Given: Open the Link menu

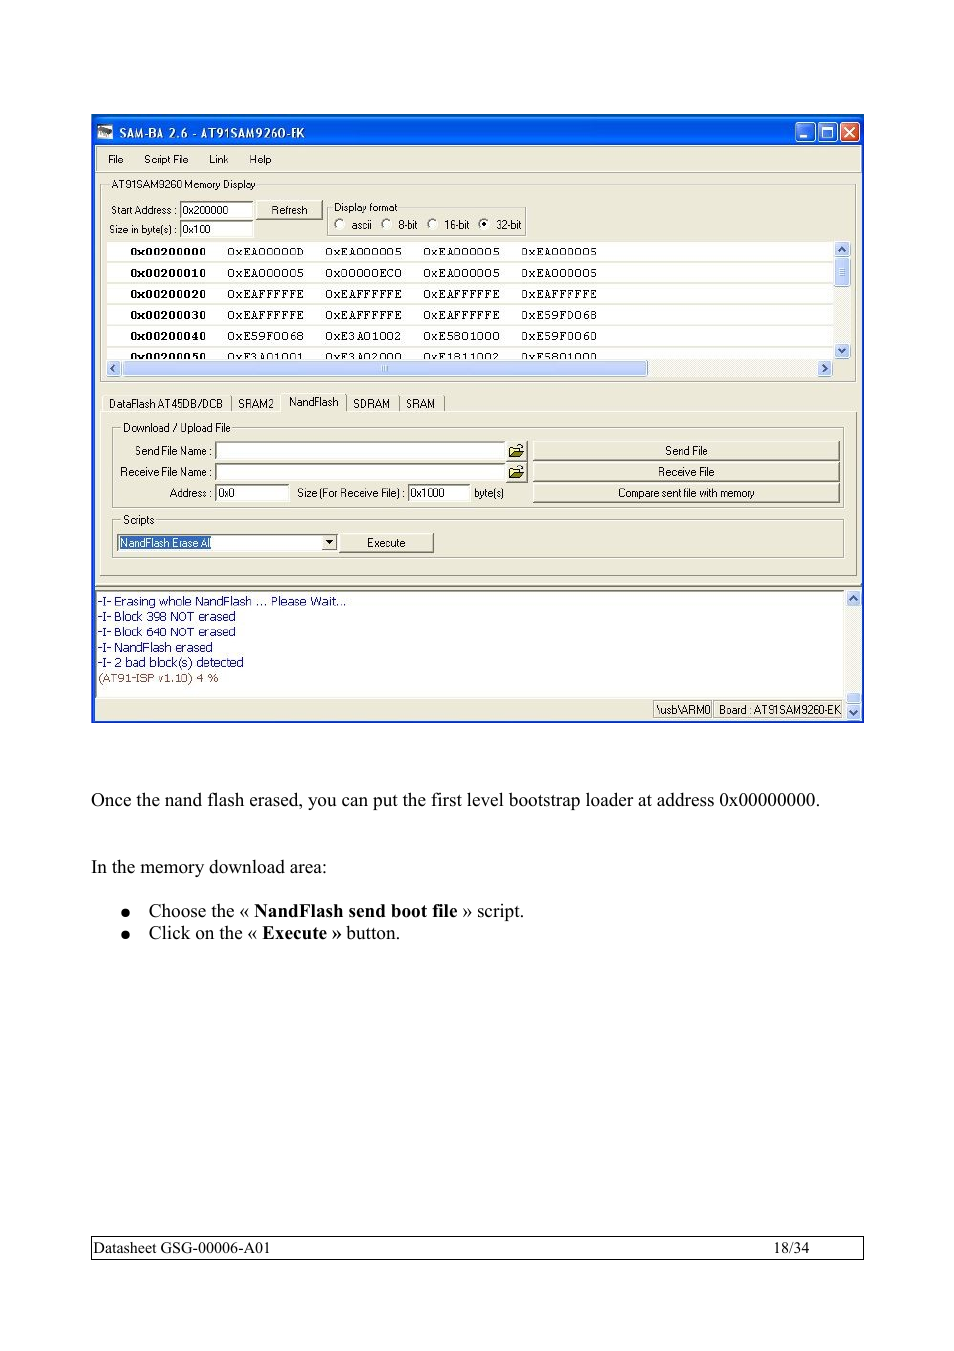Looking at the screenshot, I should (218, 159).
